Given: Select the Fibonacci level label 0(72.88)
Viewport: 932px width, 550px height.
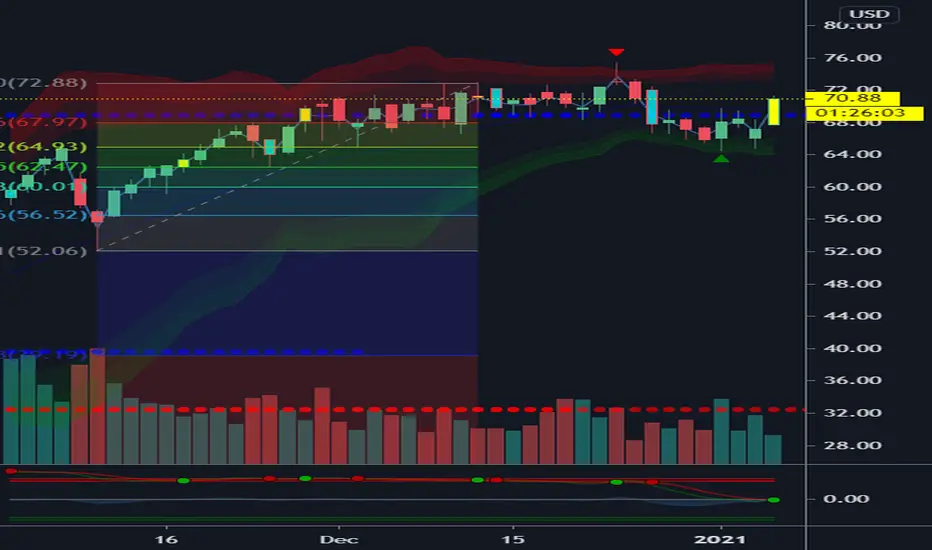Looking at the screenshot, I should [43, 83].
